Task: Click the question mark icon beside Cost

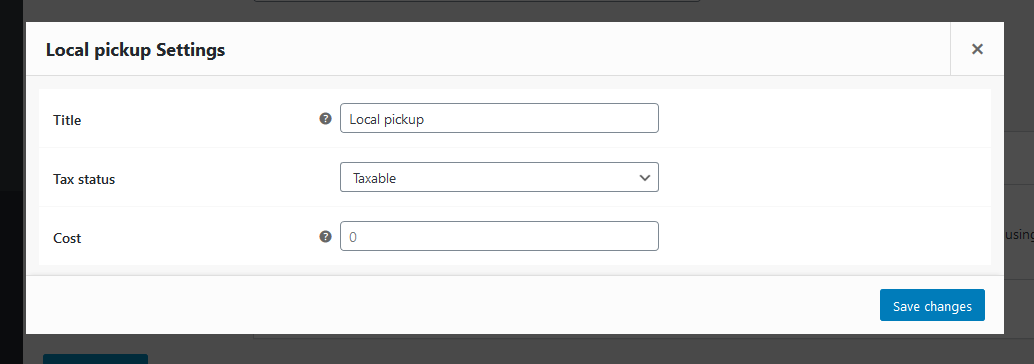Action: click(325, 237)
